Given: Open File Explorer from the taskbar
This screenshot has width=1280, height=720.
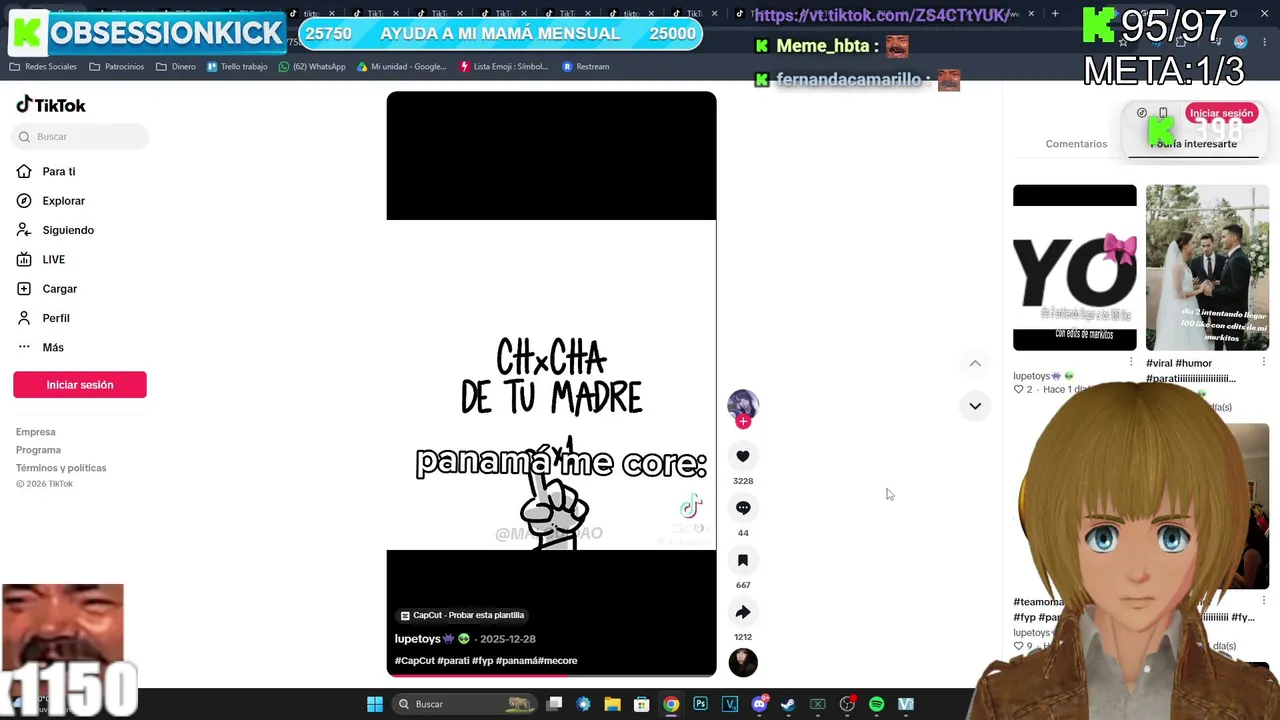Looking at the screenshot, I should pos(613,704).
